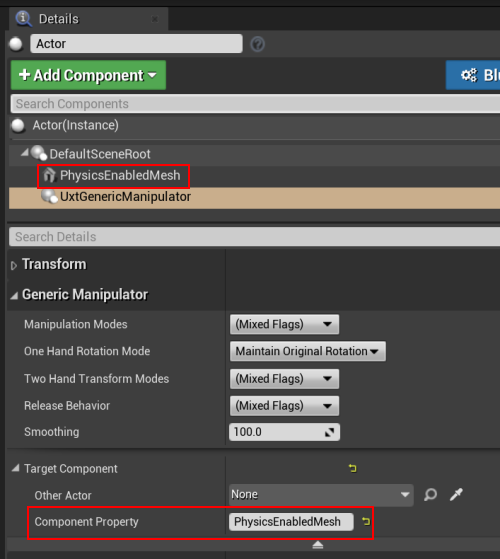Screen dimensions: 500x559
Task: Pick actor with the eyedropper icon
Action: pyautogui.click(x=456, y=495)
